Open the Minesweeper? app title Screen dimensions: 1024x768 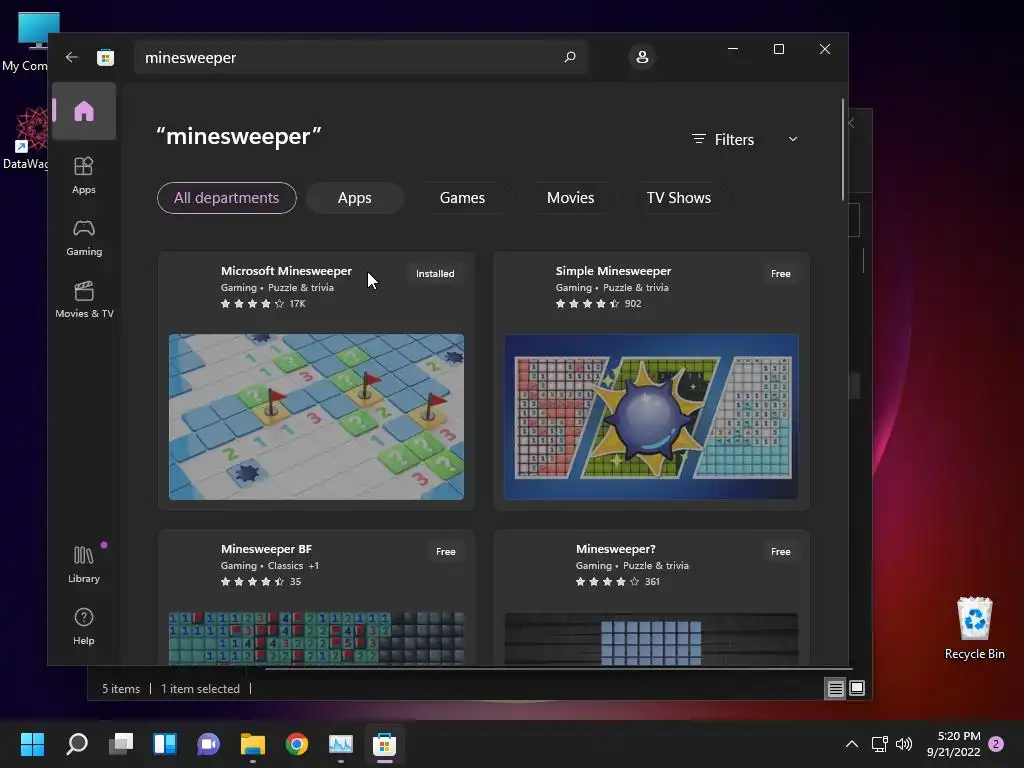pyautogui.click(x=616, y=549)
